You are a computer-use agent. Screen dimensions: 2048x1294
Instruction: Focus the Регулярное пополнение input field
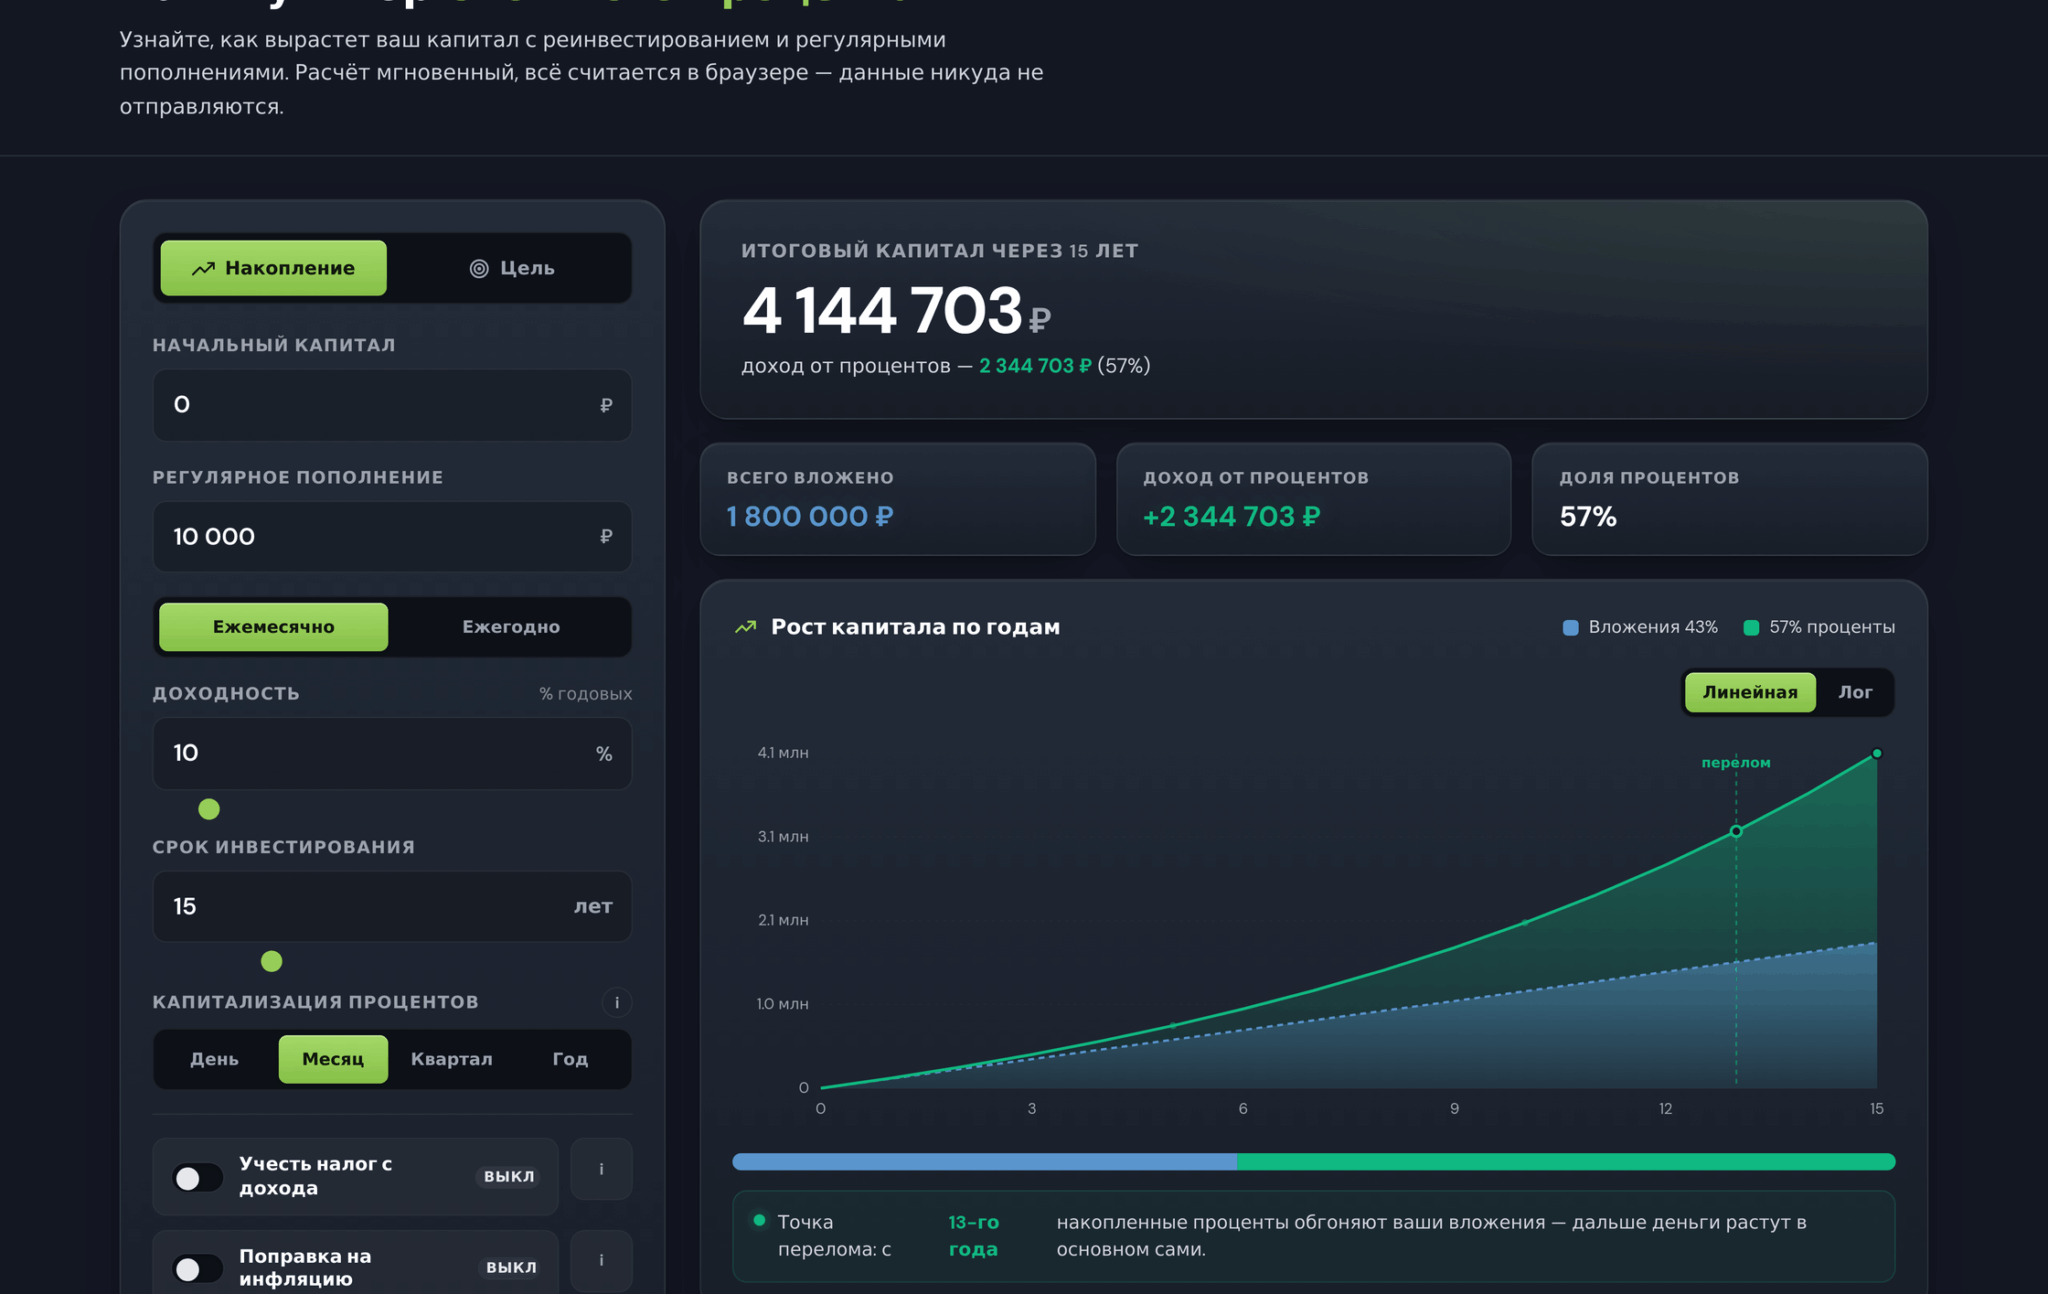tap(392, 537)
